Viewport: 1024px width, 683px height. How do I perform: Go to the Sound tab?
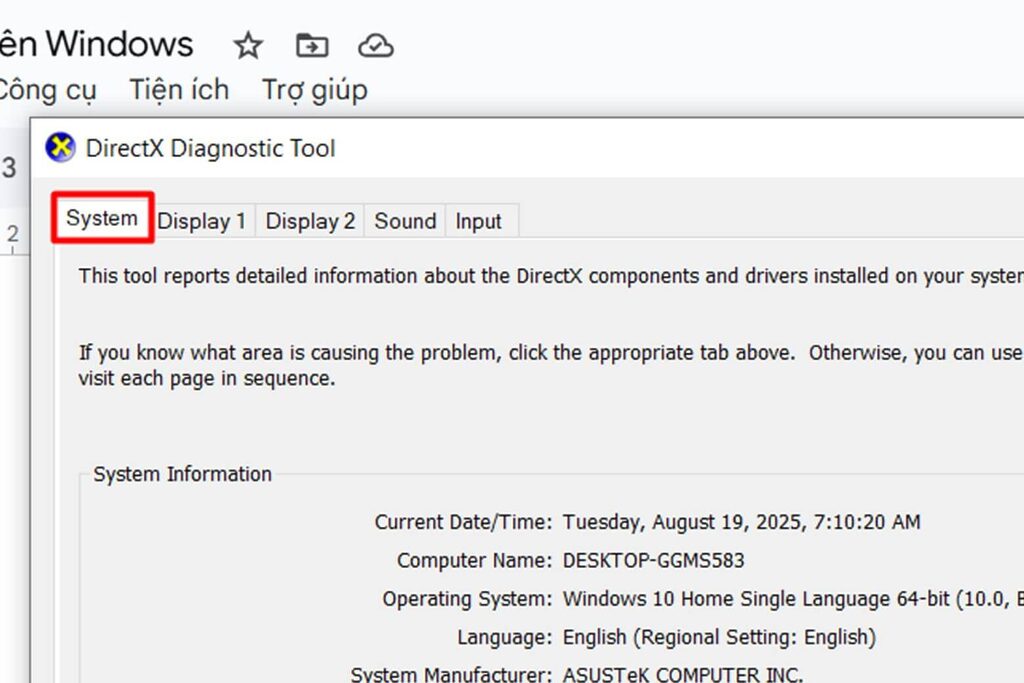click(405, 221)
